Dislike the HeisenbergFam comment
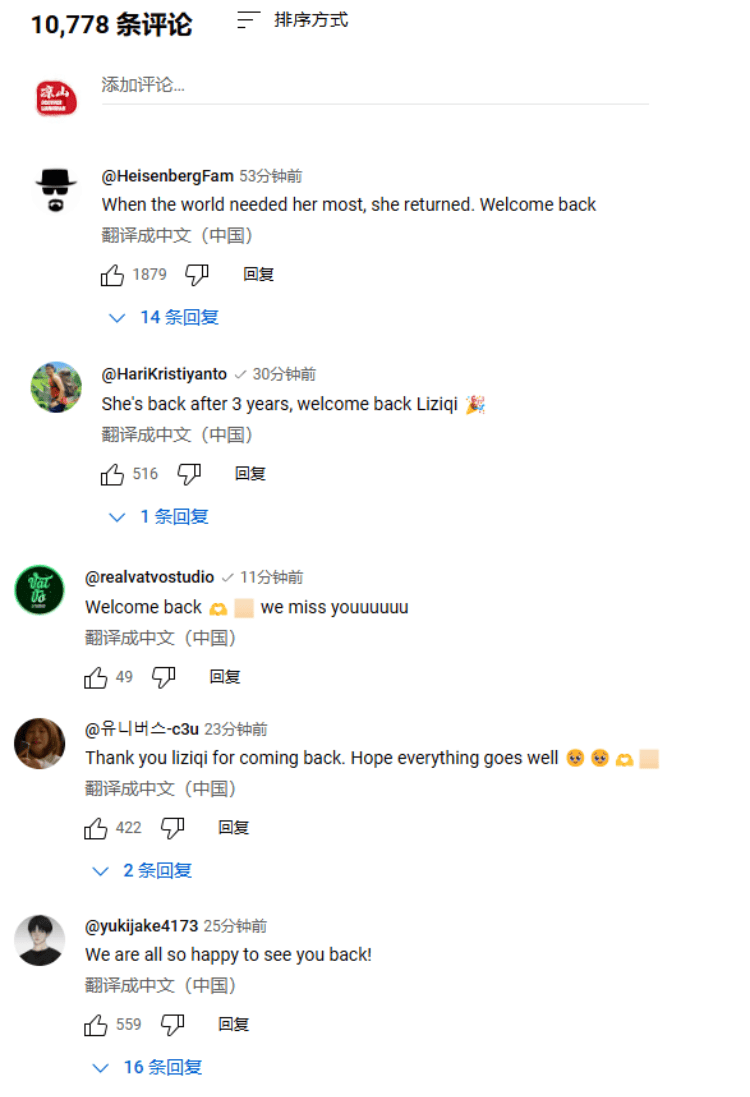750x1097 pixels. pos(197,275)
